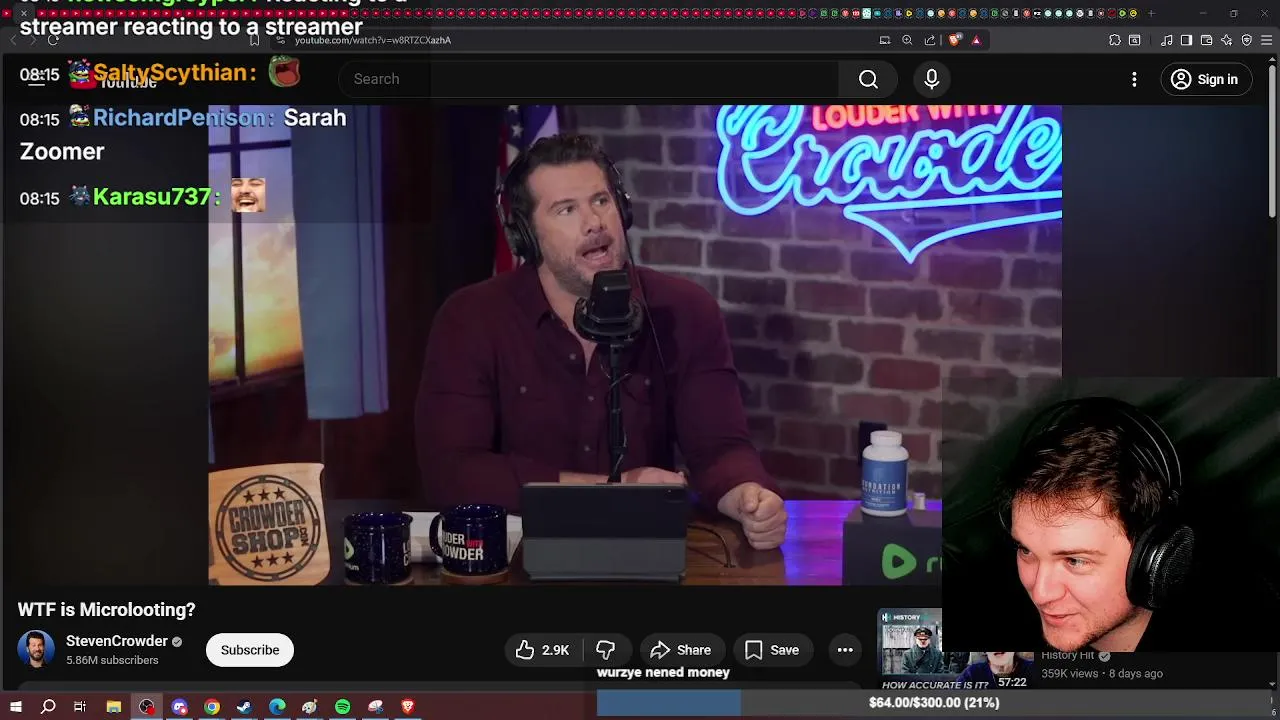Open Windows taskbar search

coord(48,706)
